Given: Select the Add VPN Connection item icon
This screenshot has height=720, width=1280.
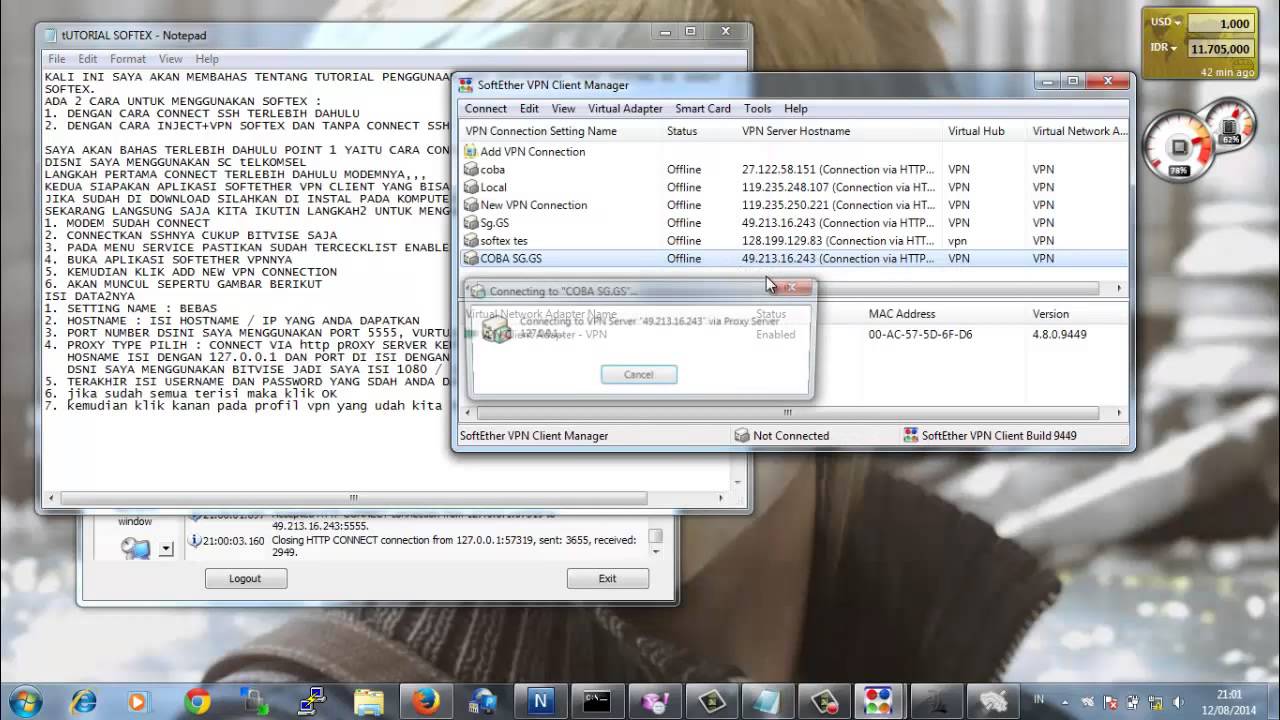Looking at the screenshot, I should pyautogui.click(x=471, y=152).
